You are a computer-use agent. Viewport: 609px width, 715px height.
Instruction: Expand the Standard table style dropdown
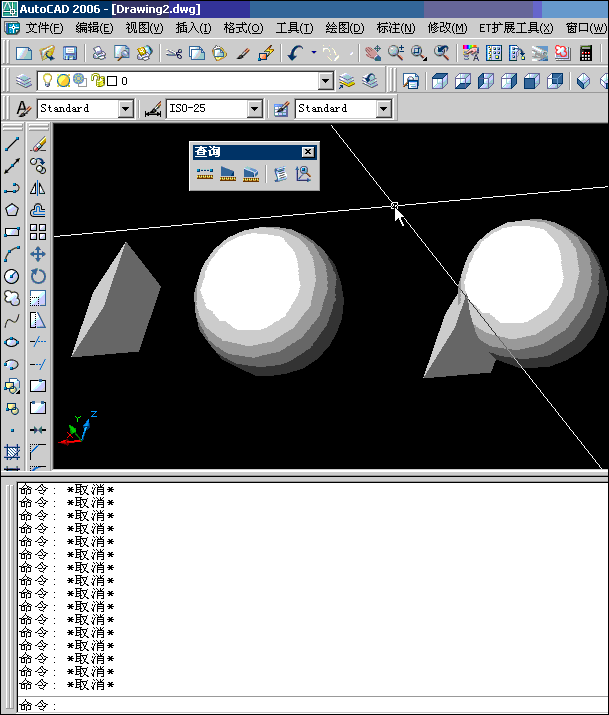point(383,109)
